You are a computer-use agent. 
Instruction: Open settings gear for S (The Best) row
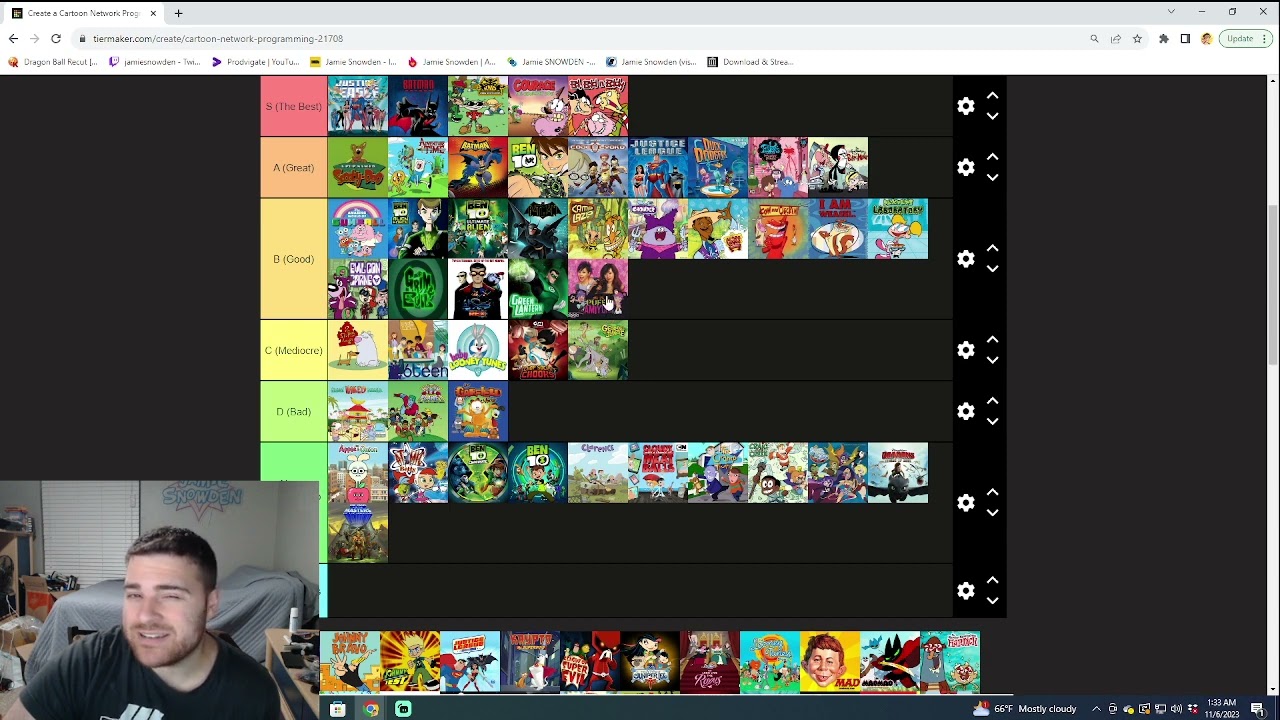[966, 106]
